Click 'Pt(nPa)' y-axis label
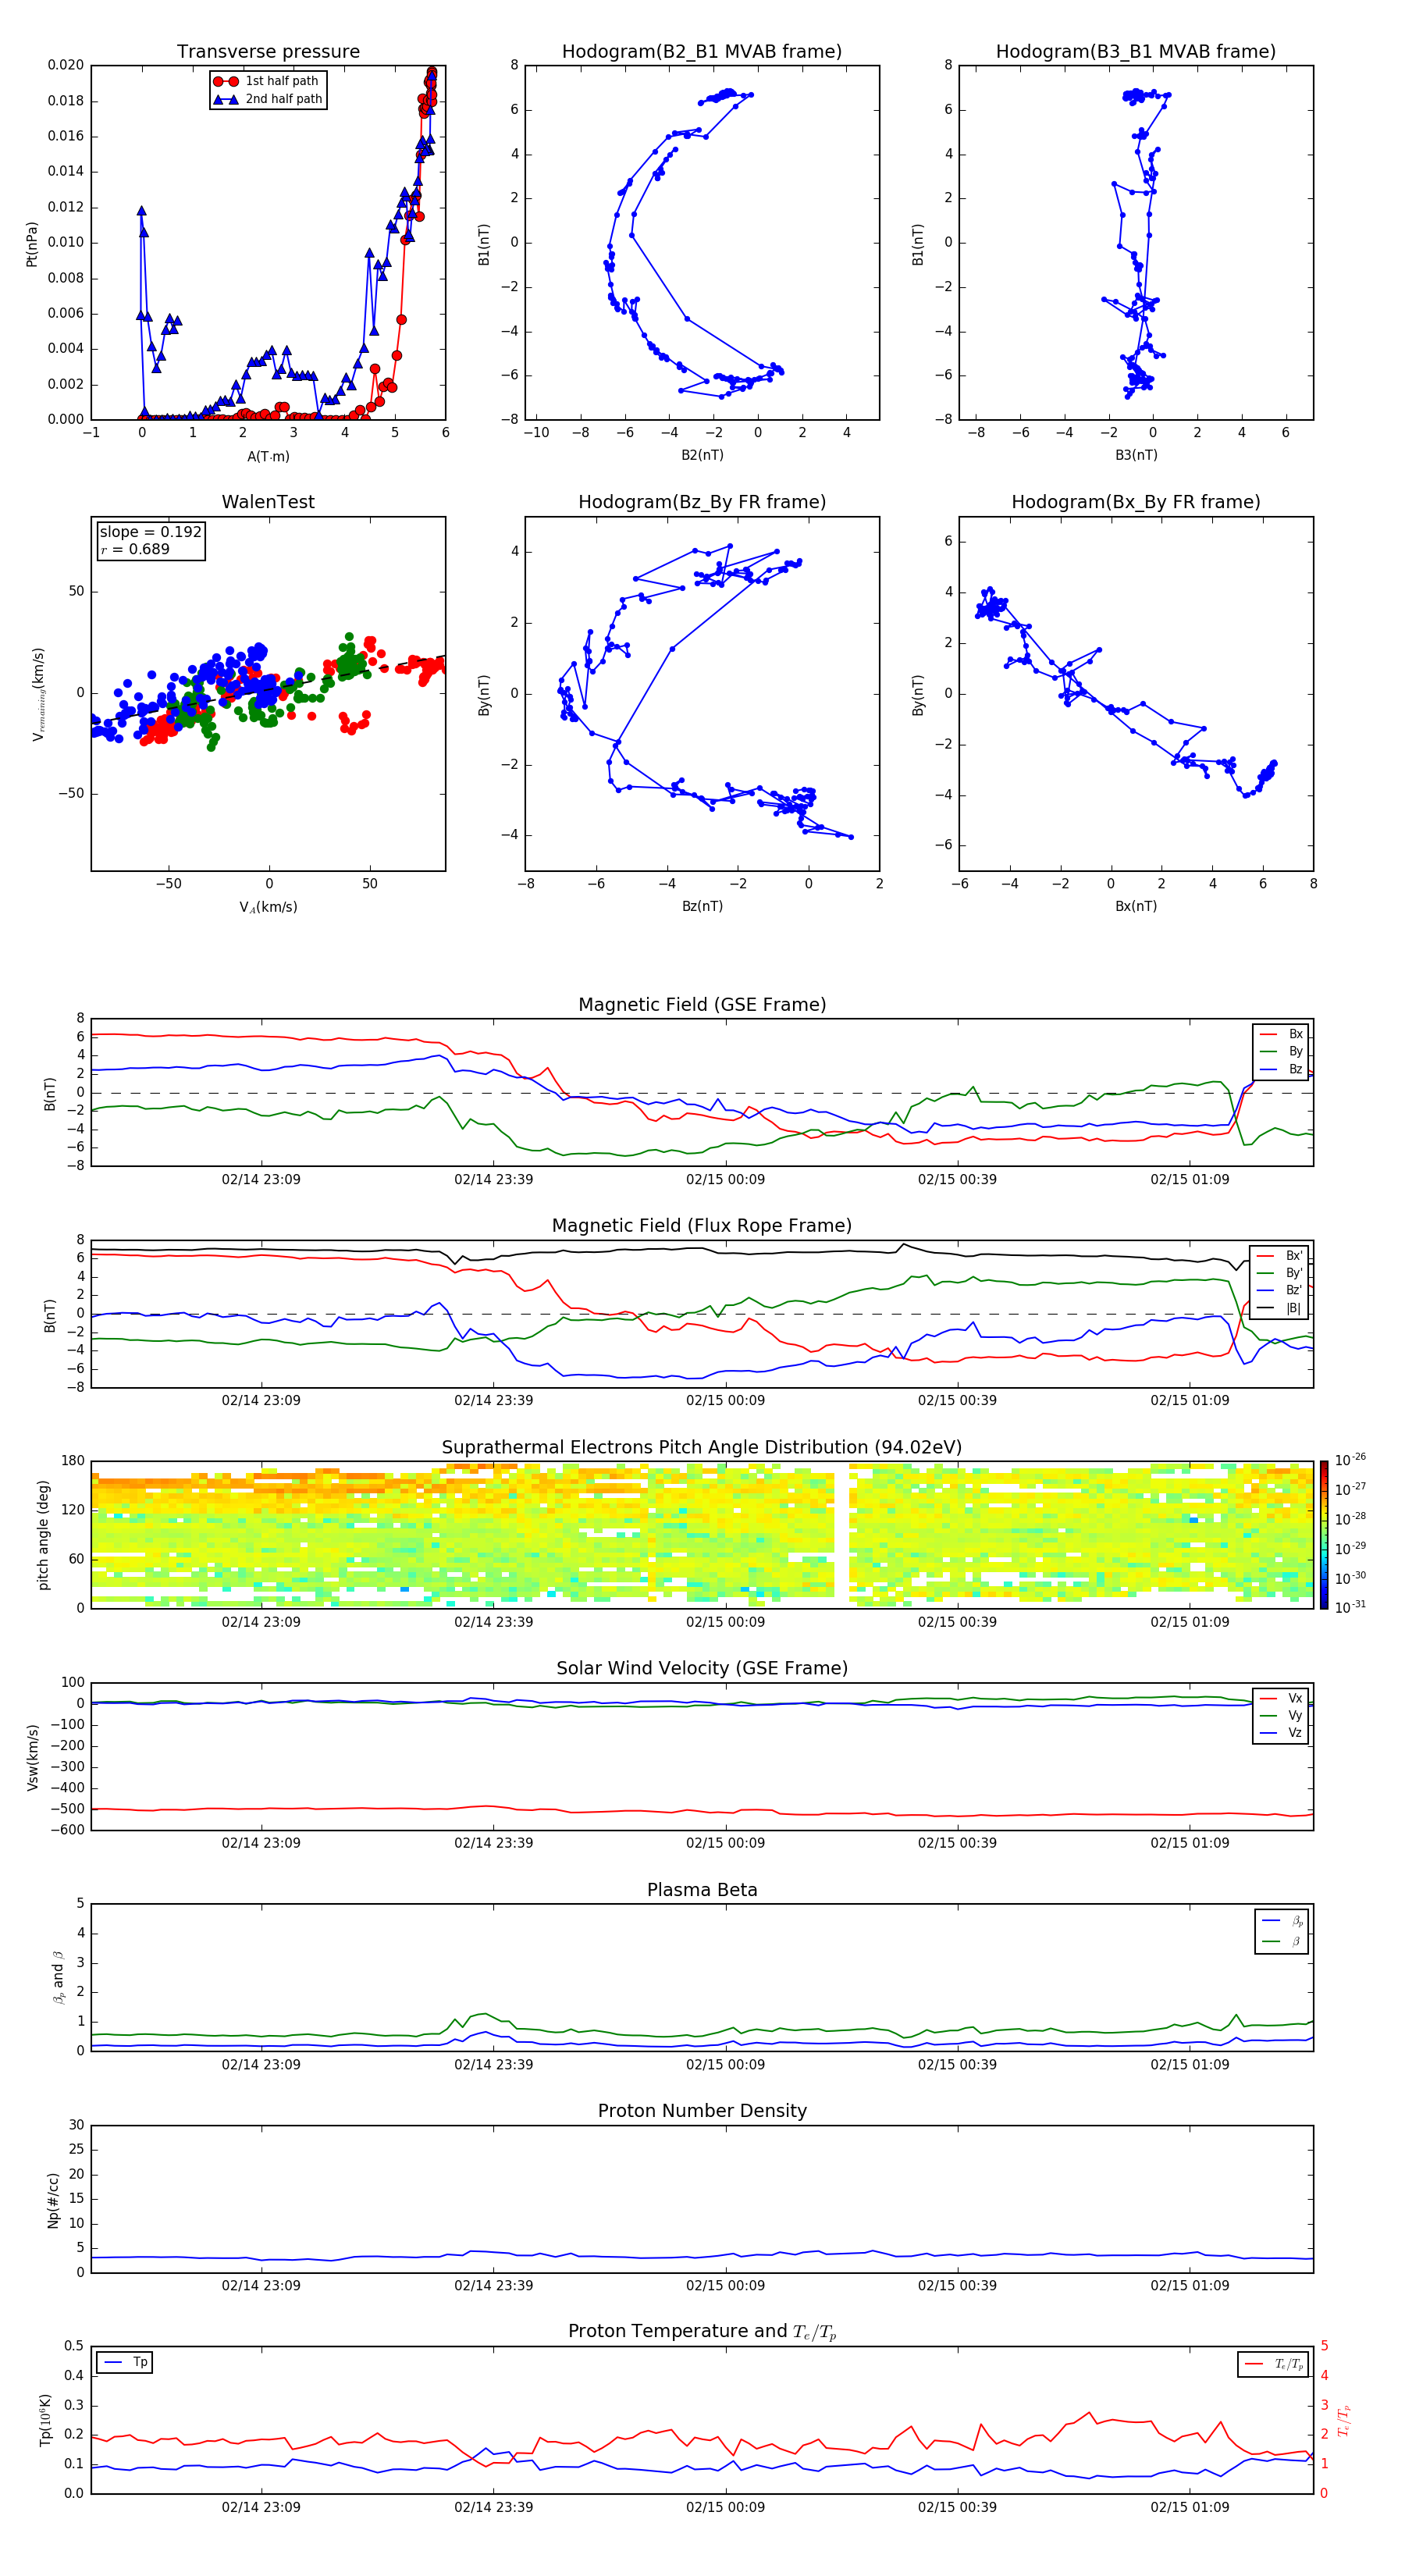The image size is (1405, 2576). (32, 243)
